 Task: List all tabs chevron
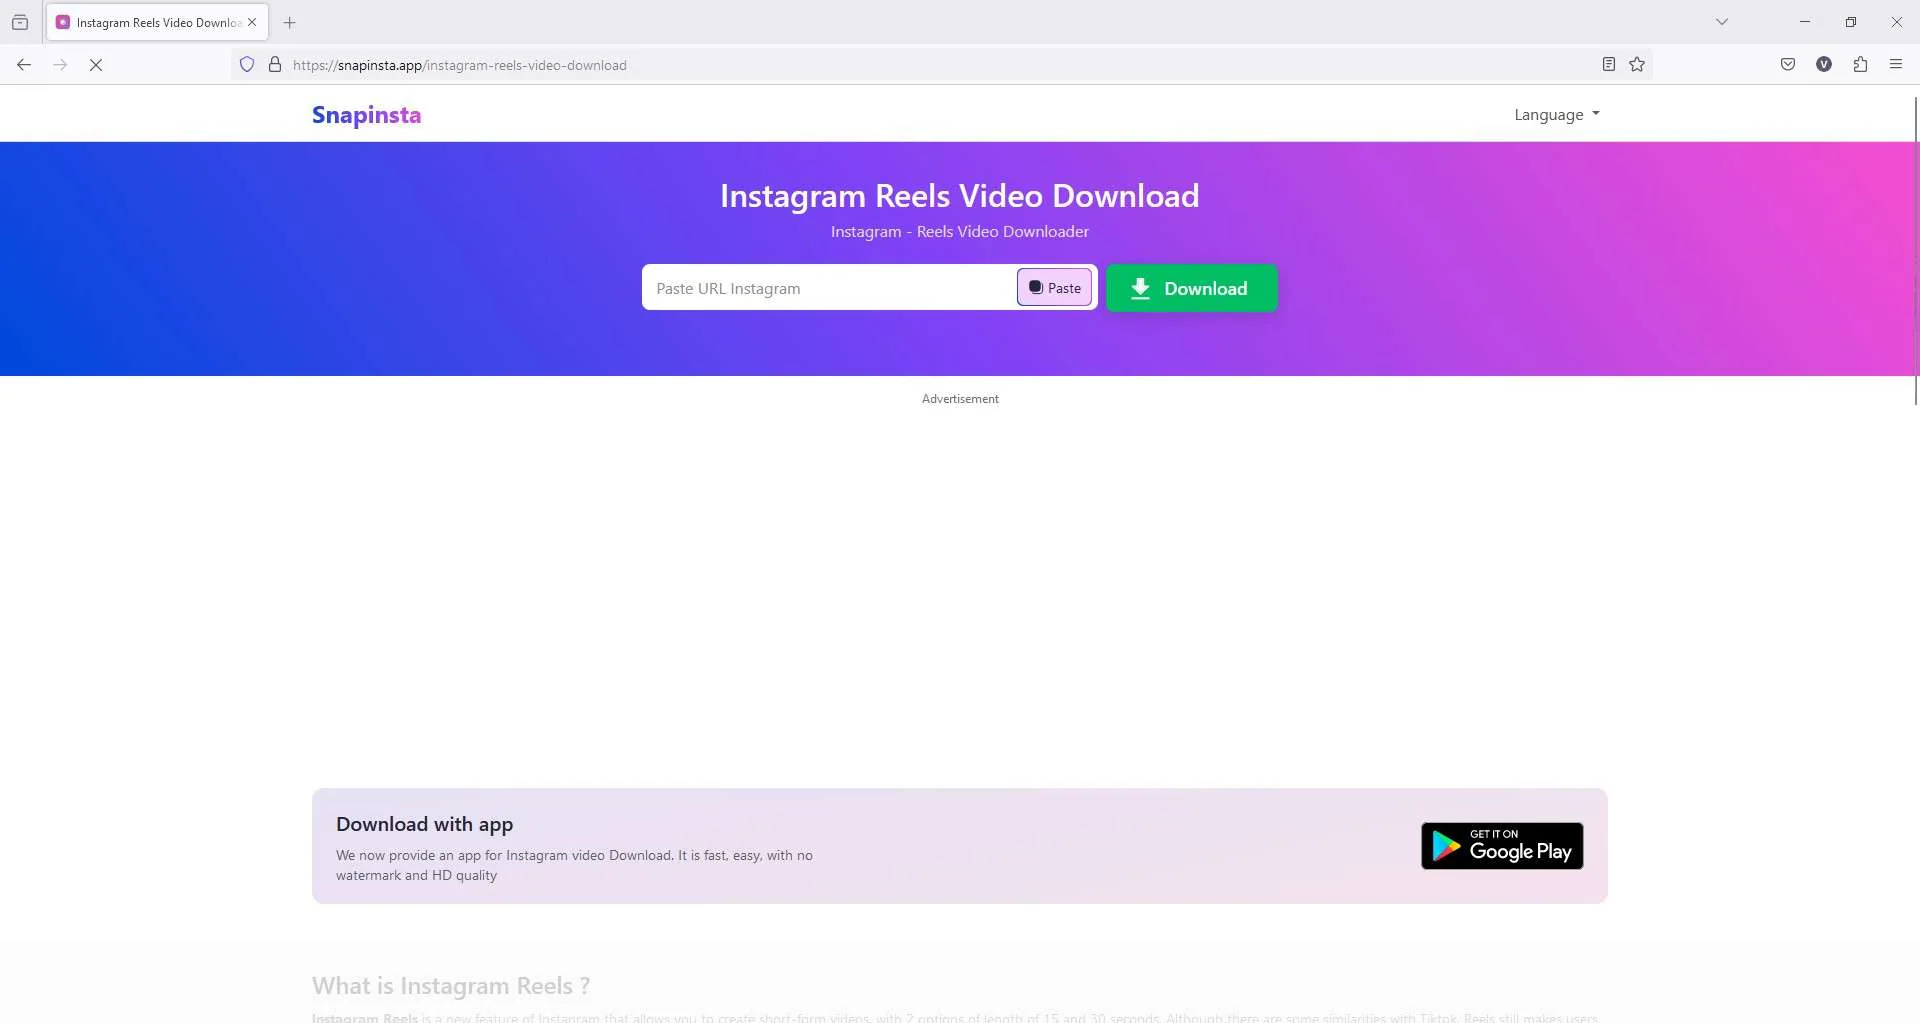point(1722,22)
